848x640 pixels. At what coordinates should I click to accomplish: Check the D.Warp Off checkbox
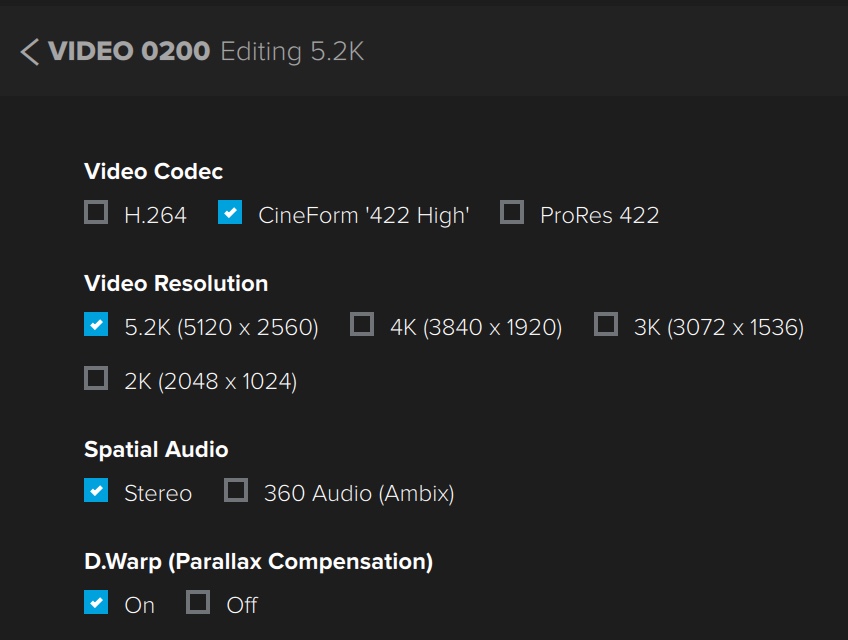coord(198,602)
